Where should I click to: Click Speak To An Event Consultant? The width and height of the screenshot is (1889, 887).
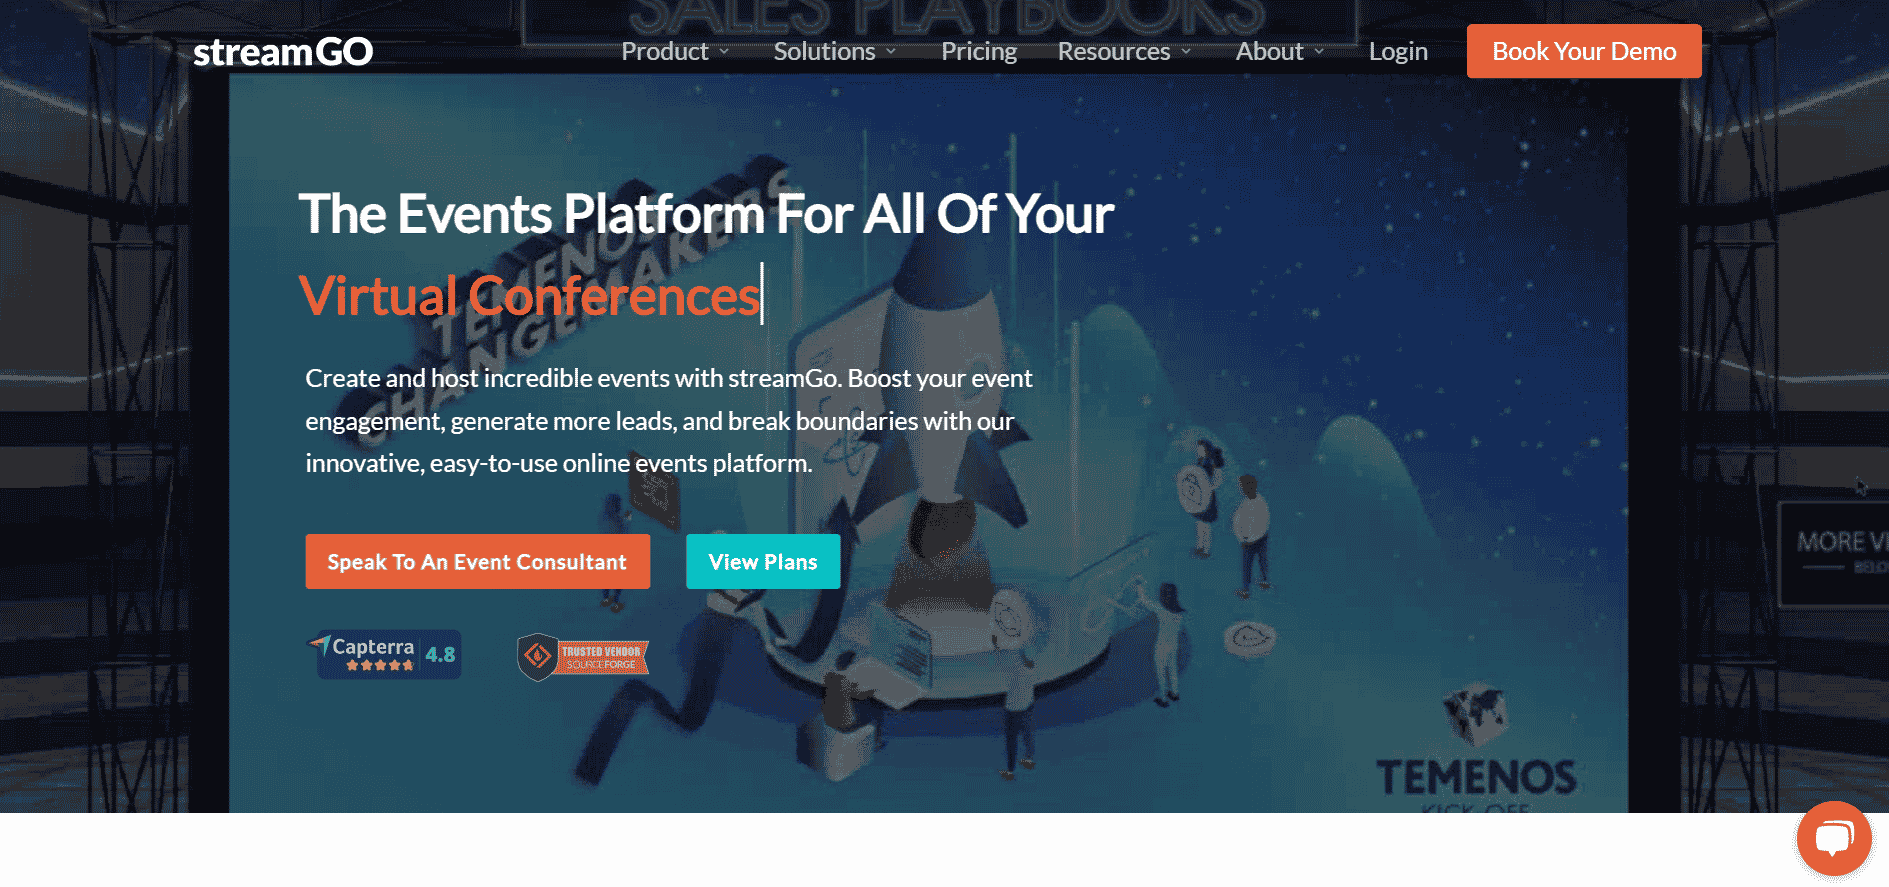(477, 562)
